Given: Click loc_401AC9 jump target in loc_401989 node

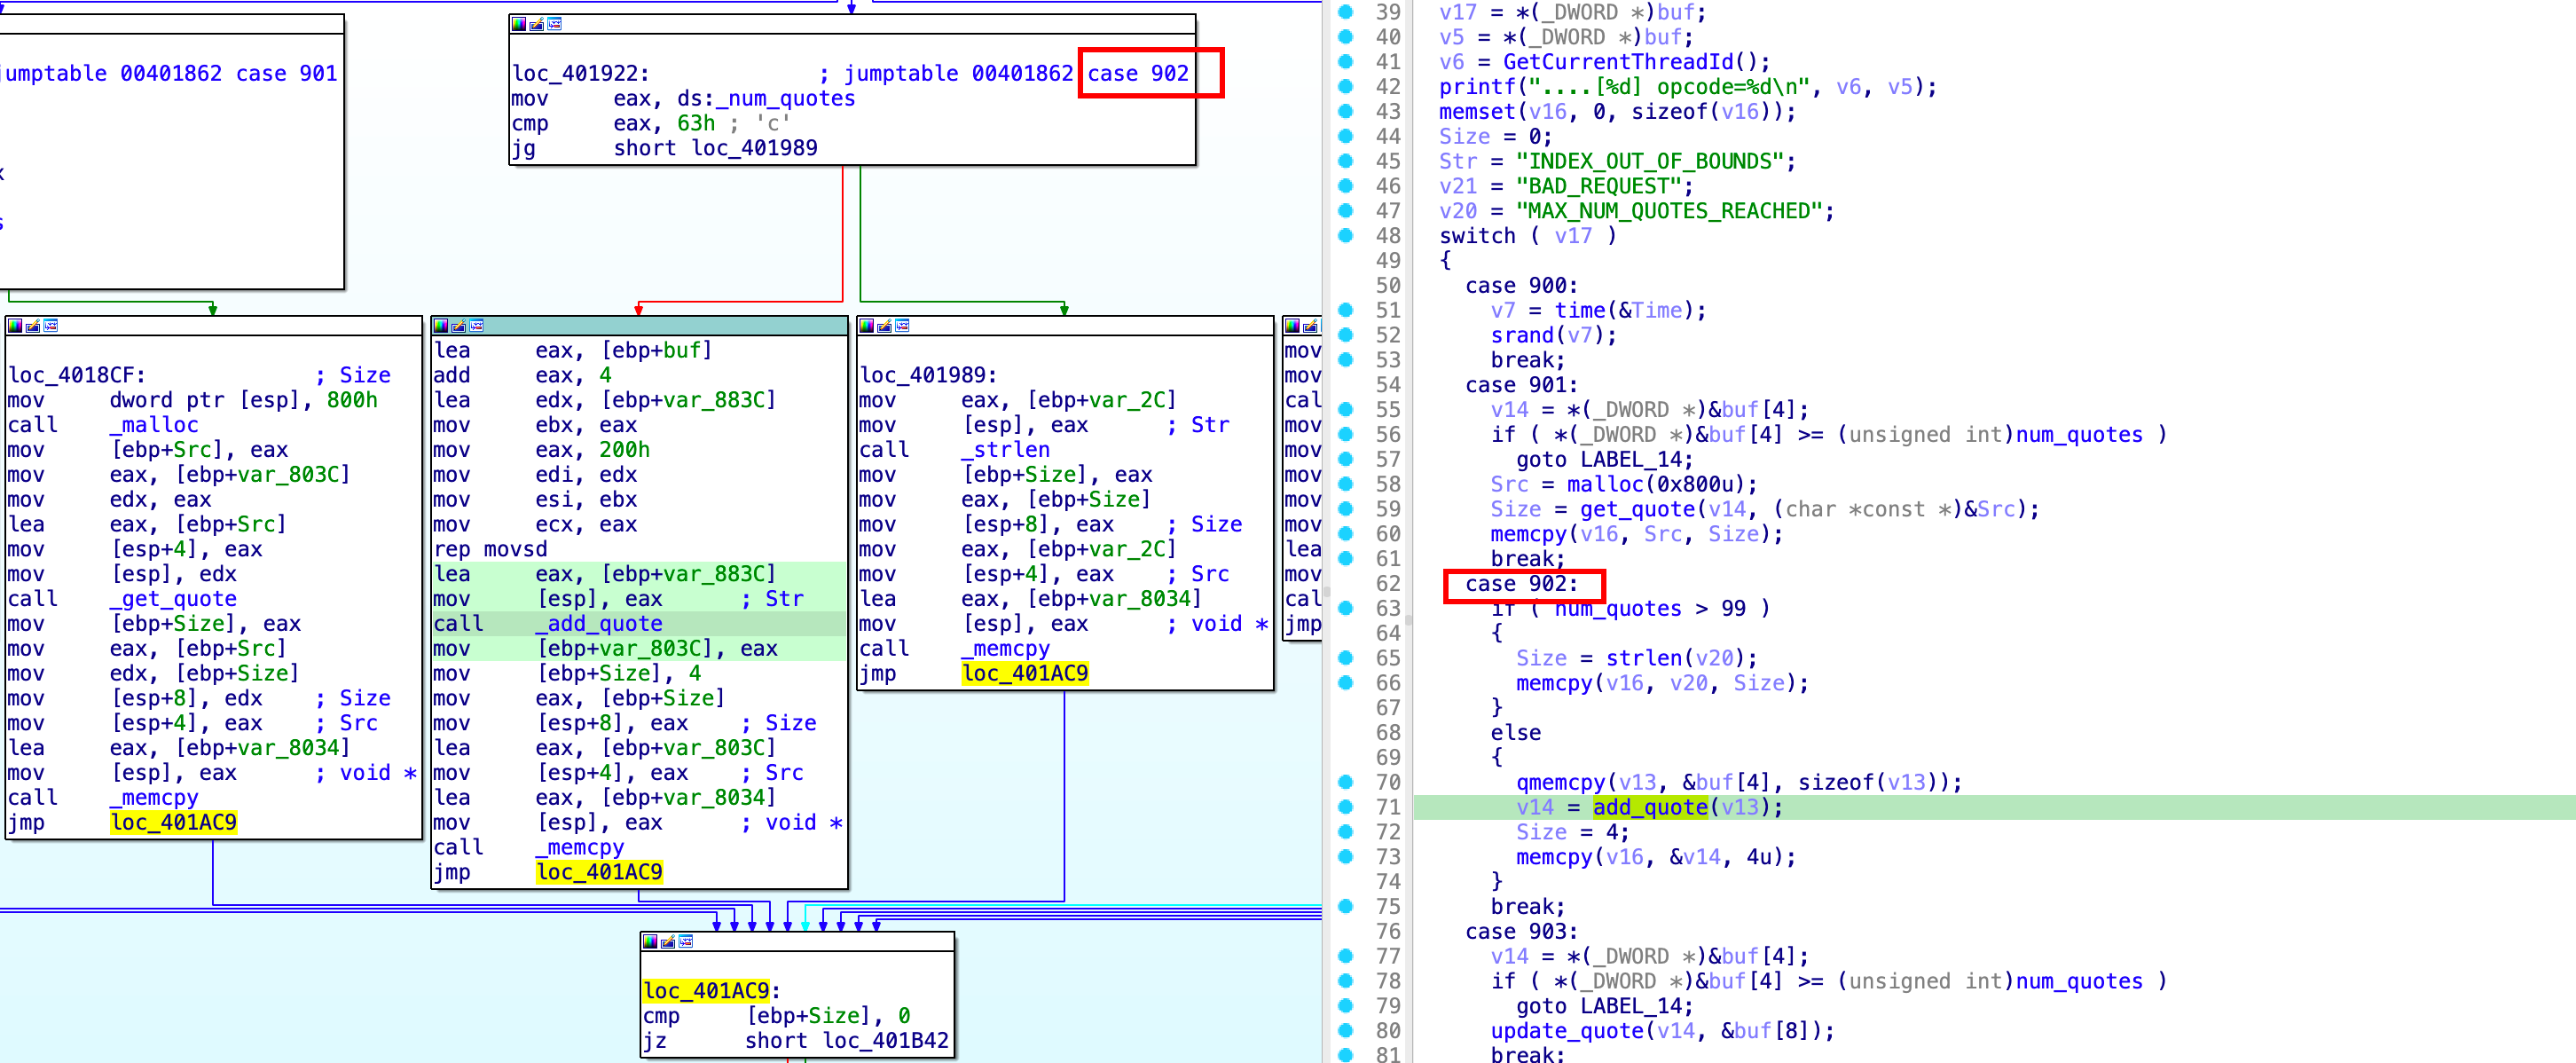Looking at the screenshot, I should pos(1025,674).
